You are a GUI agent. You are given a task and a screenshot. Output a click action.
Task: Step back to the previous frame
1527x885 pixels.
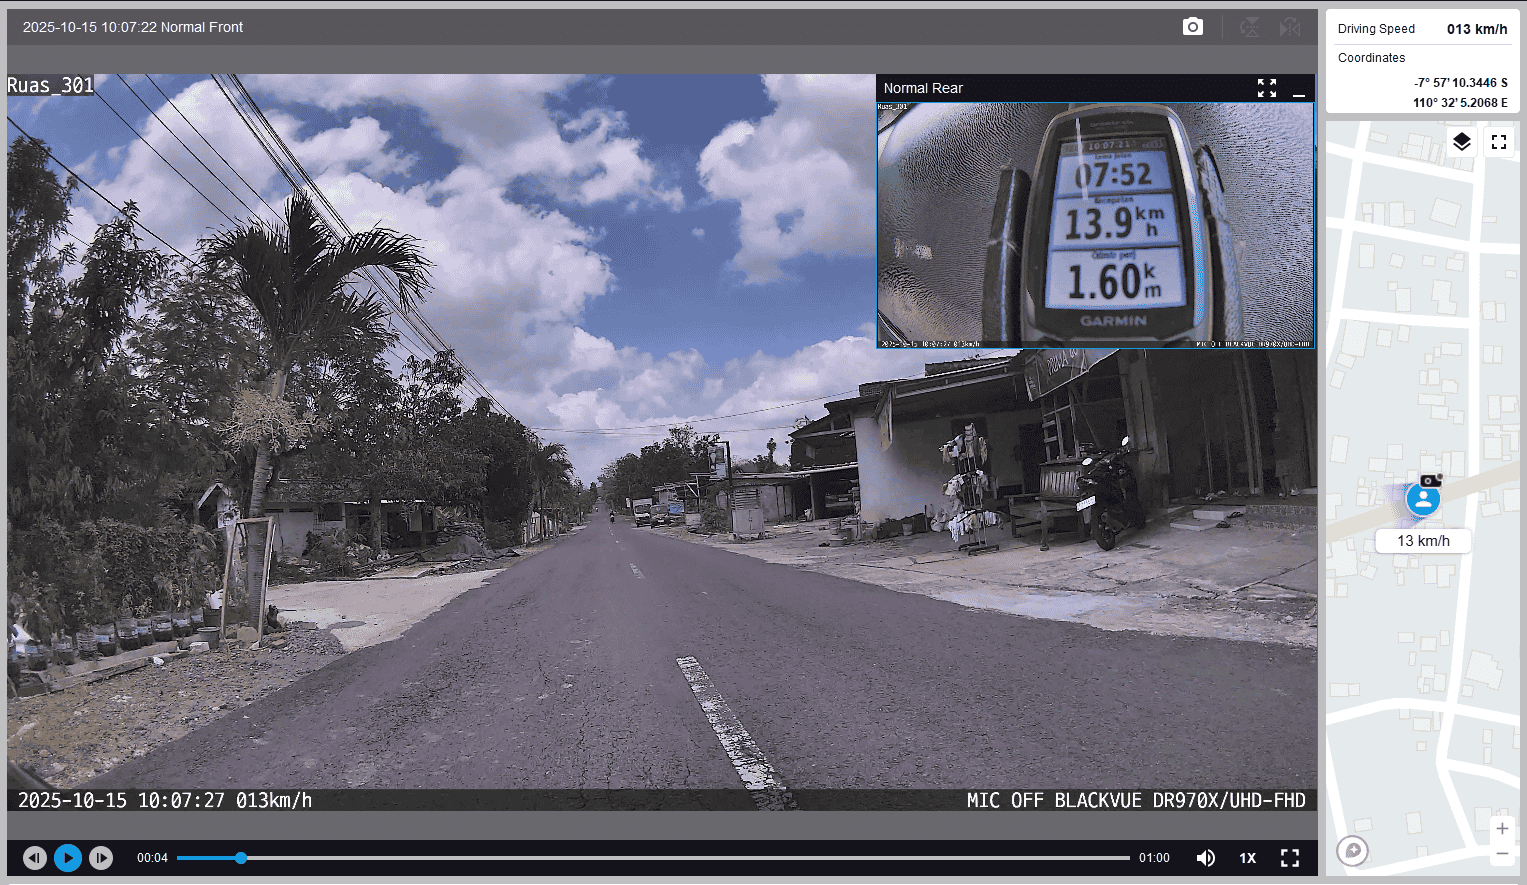35,858
